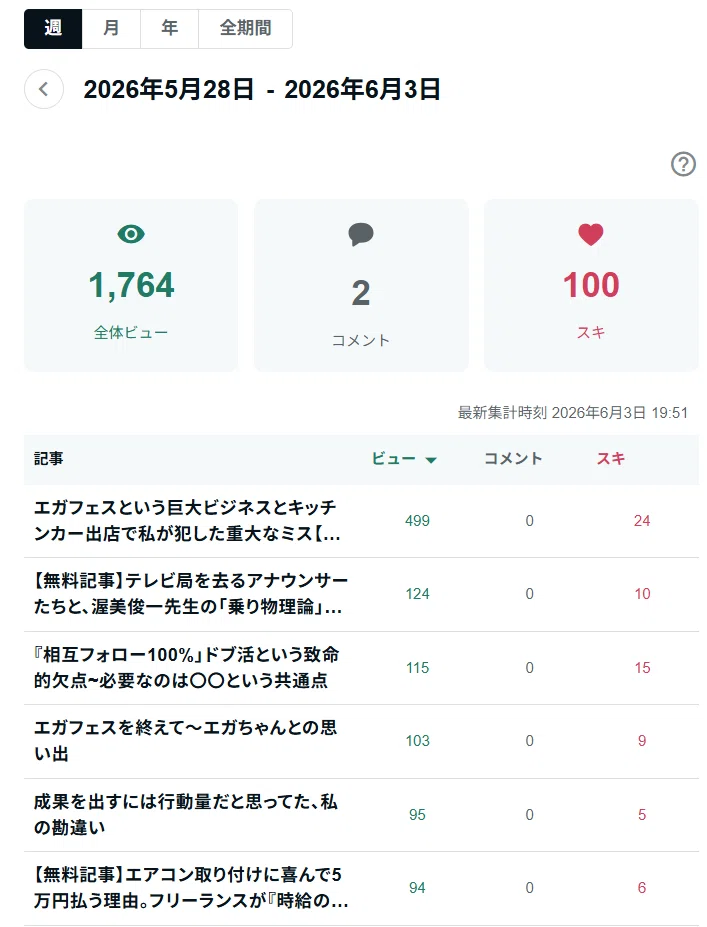Click comment count 0 in エアコン取り付け row
The height and width of the screenshot is (927, 707).
coord(530,888)
